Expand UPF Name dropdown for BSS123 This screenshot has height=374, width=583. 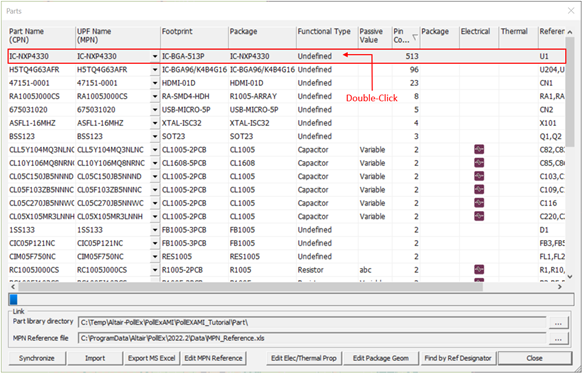pyautogui.click(x=155, y=136)
